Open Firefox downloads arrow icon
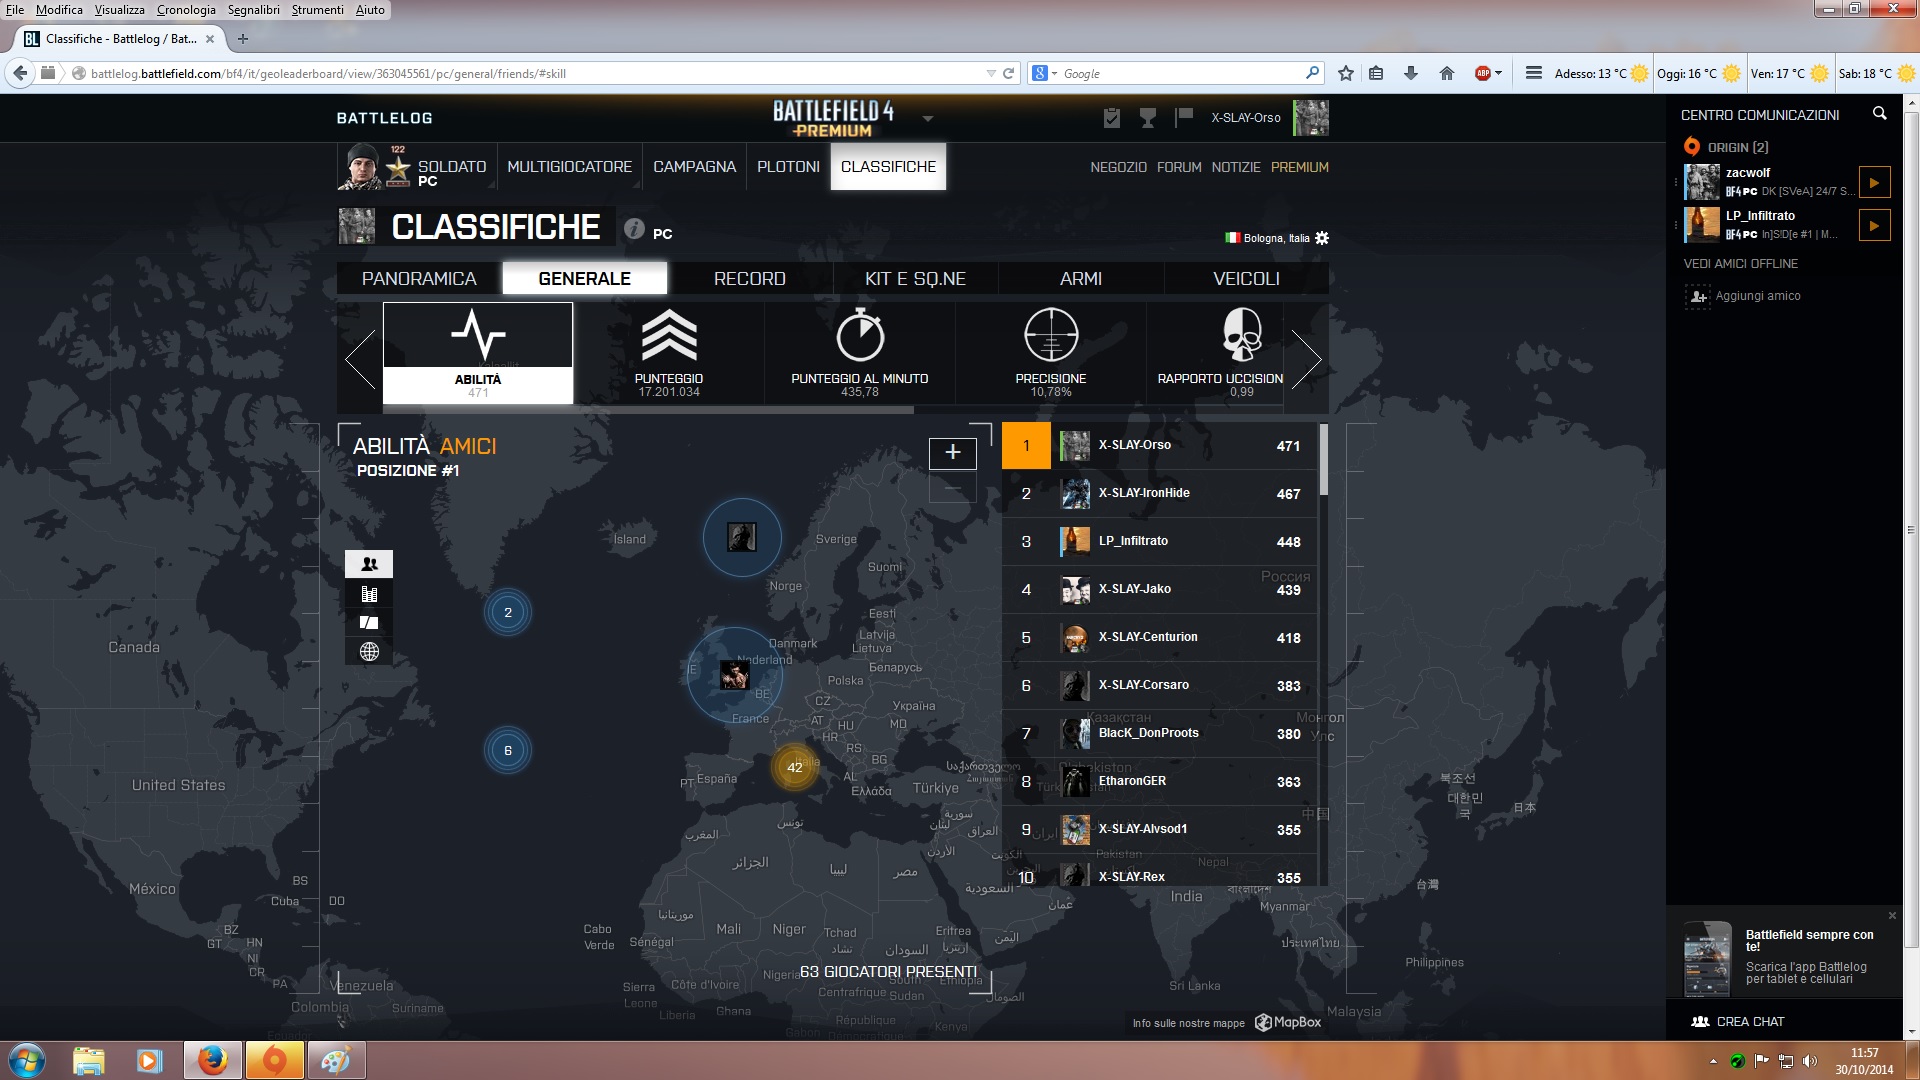This screenshot has width=1920, height=1080. (x=1411, y=73)
